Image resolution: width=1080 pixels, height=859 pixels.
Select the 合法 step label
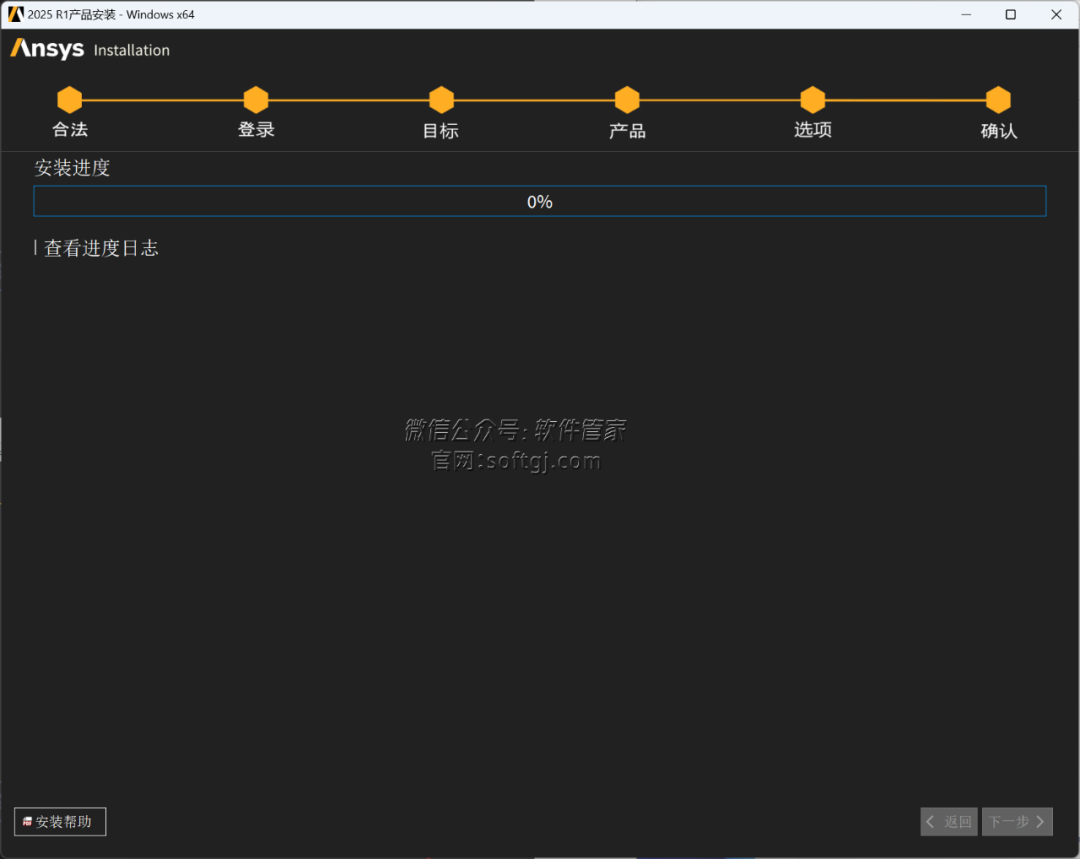[x=70, y=130]
